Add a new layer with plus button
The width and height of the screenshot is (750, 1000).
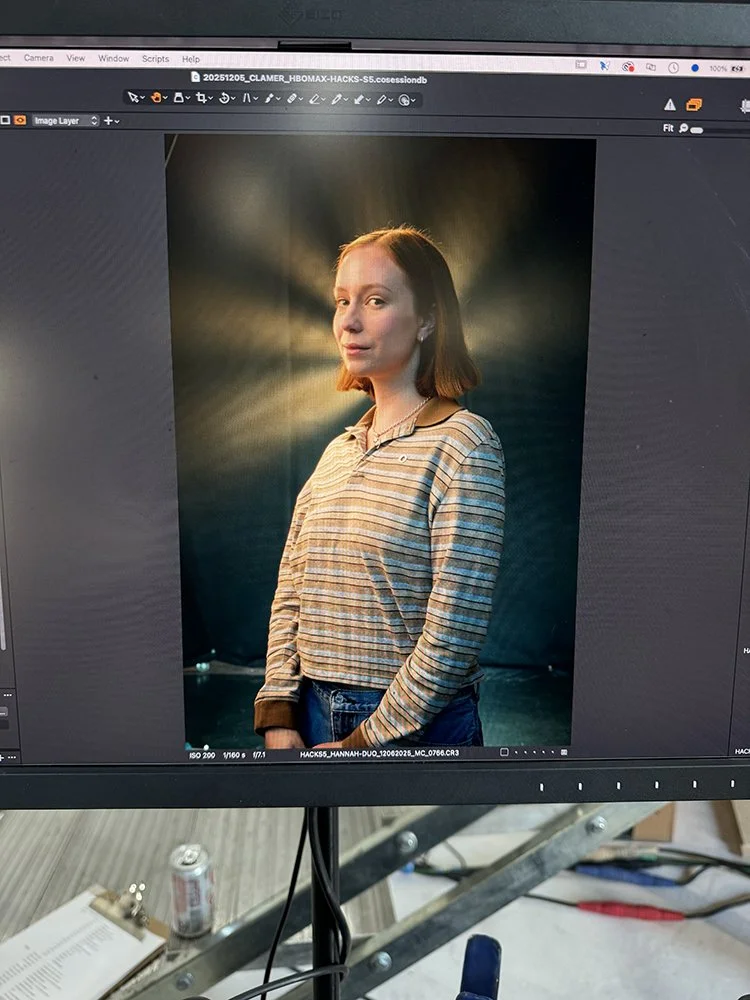pyautogui.click(x=108, y=121)
